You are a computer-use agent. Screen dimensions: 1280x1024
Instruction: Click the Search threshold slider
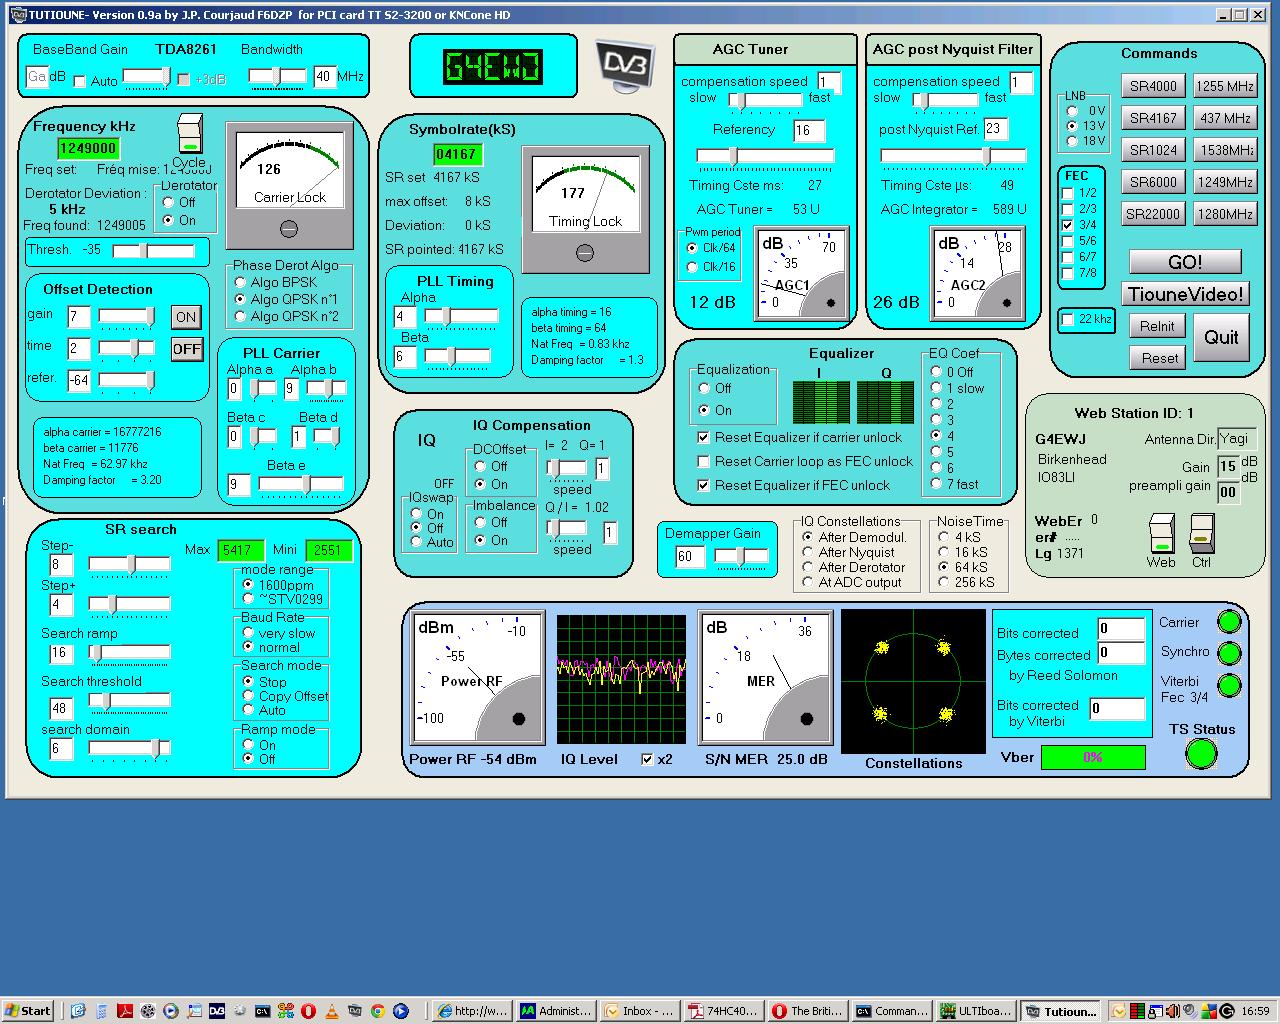coord(130,701)
